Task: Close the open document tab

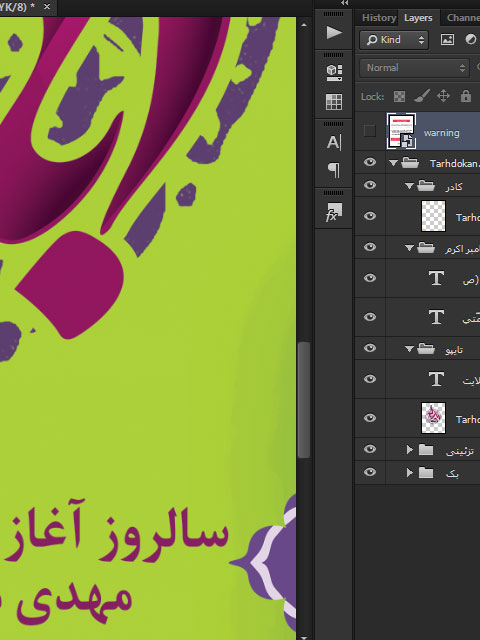Action: tap(47, 7)
